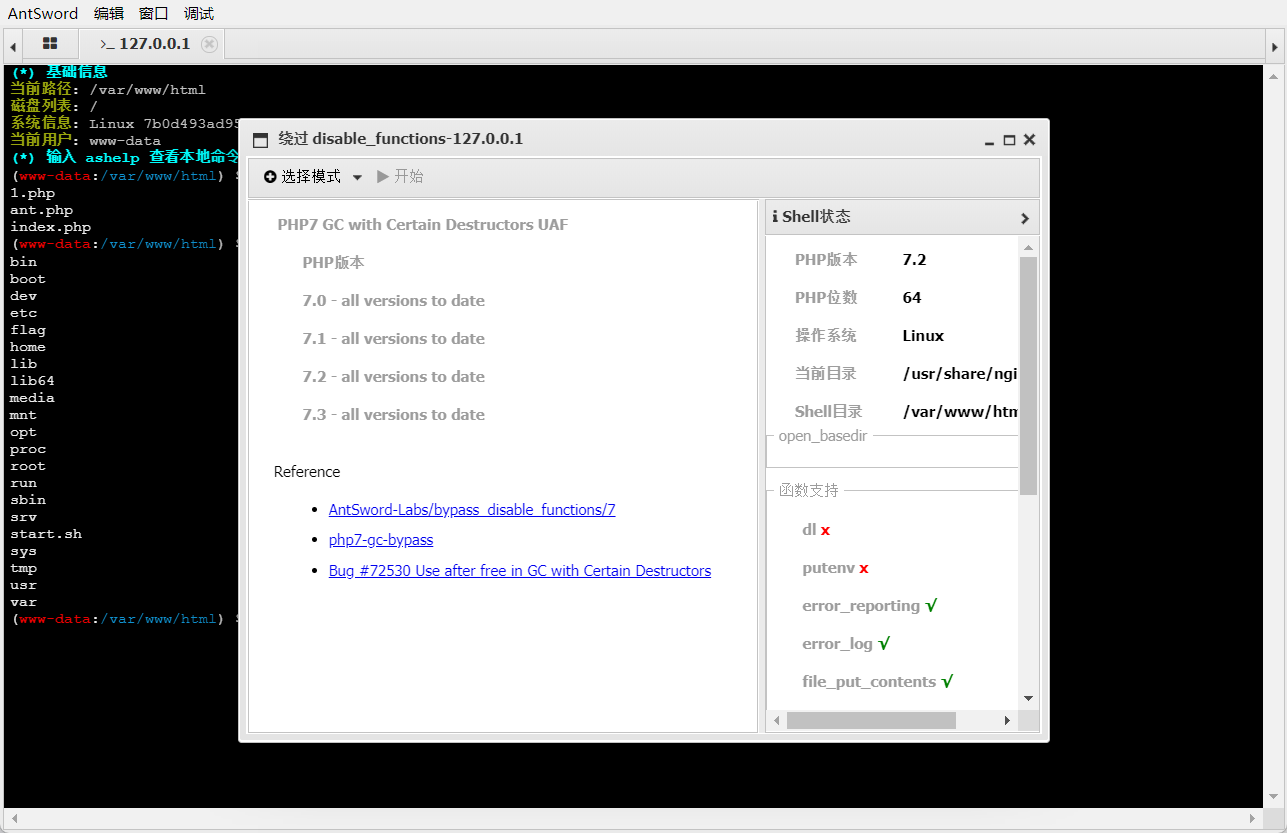Click the dialog window icon in title bar
This screenshot has width=1287, height=833.
tap(261, 140)
